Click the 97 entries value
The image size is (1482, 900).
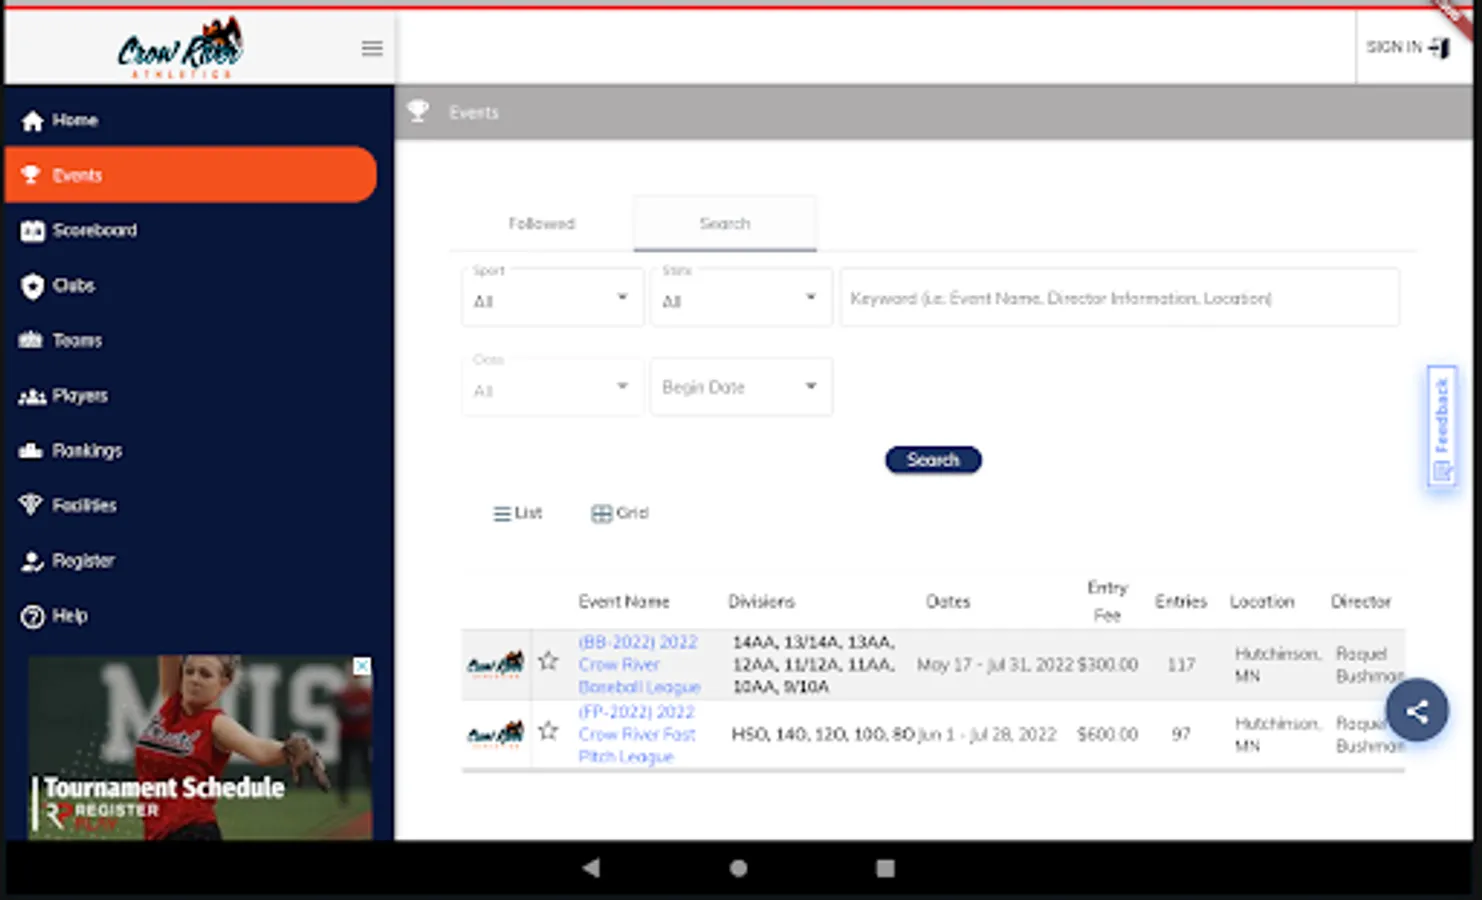[1181, 734]
